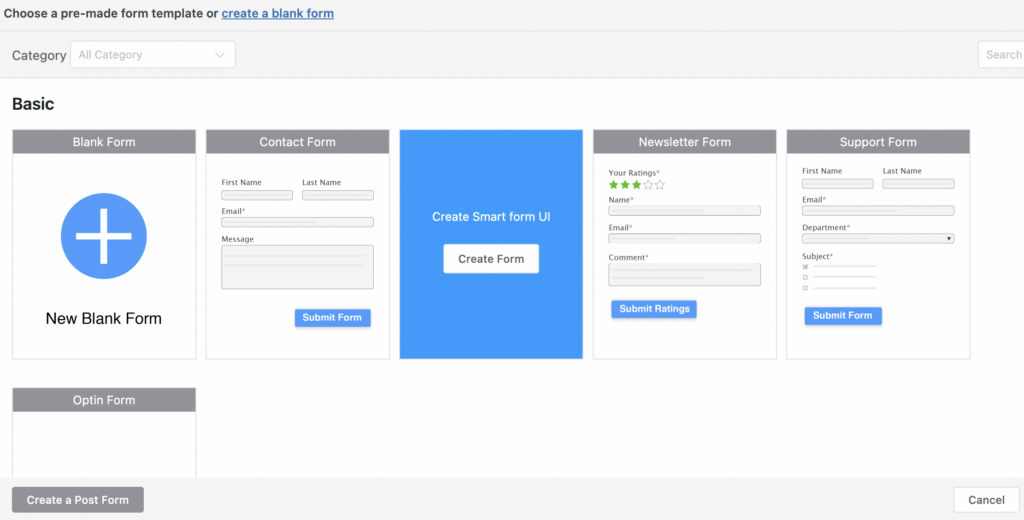Click the Email field in Contact Form preview

(297, 222)
